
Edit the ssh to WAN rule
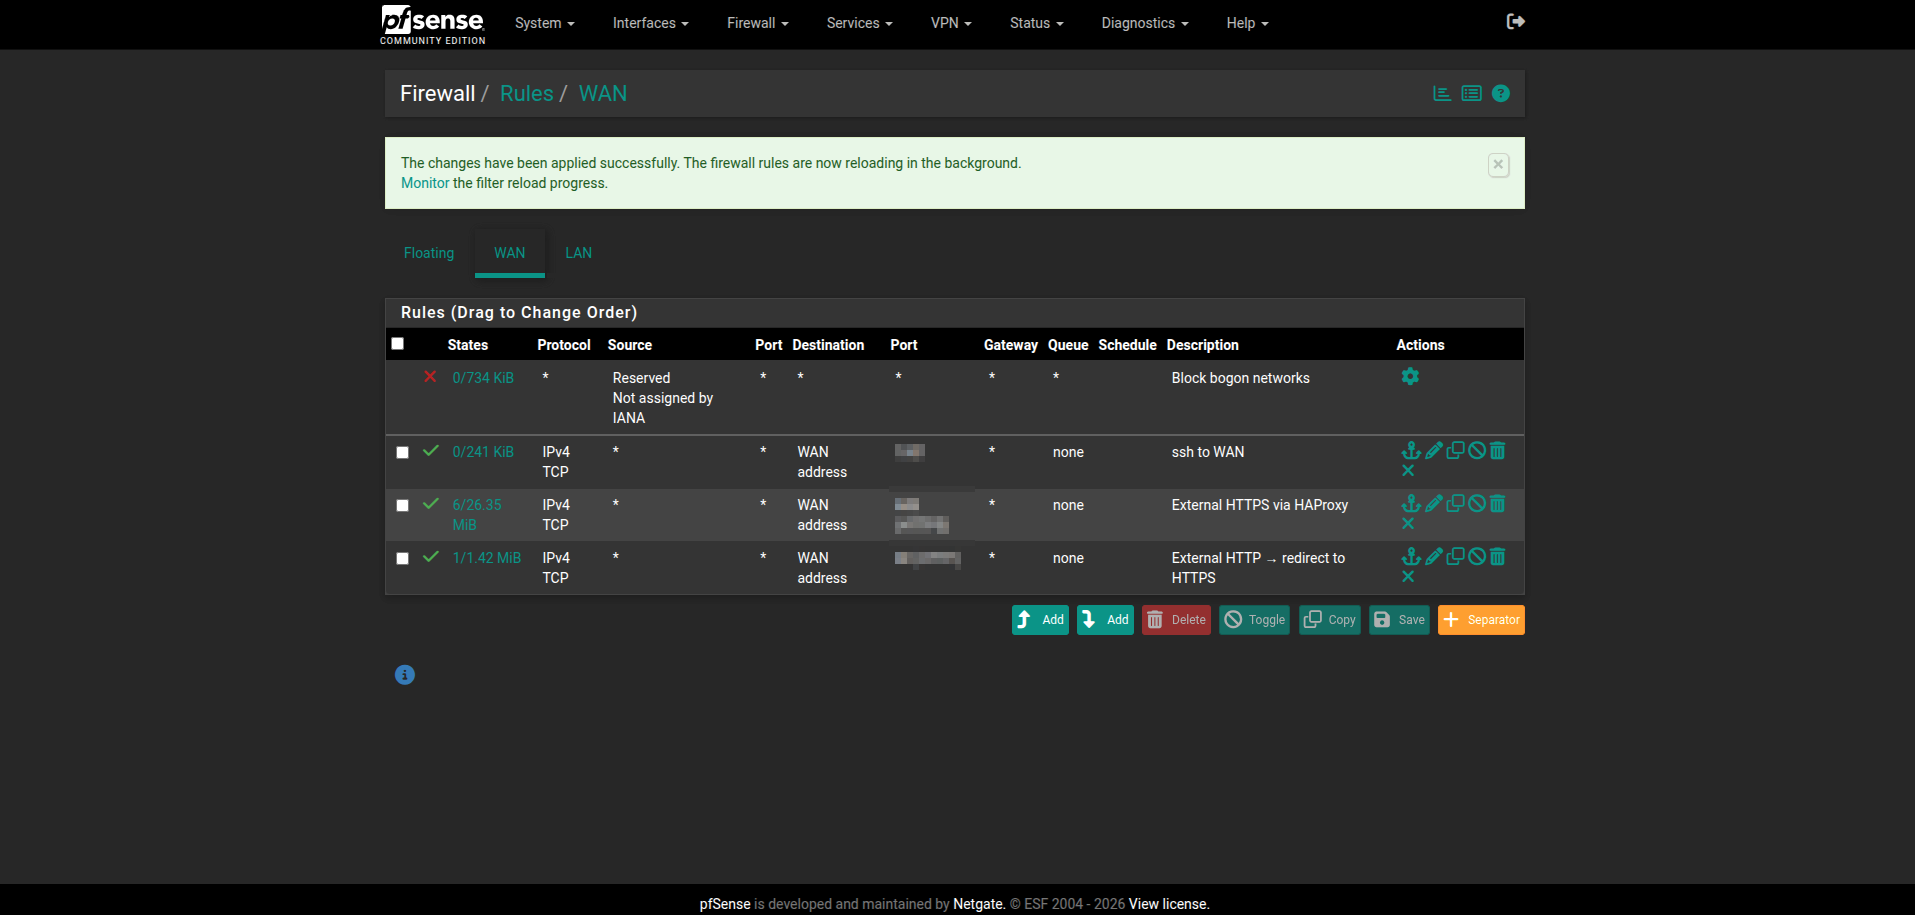[x=1434, y=451]
